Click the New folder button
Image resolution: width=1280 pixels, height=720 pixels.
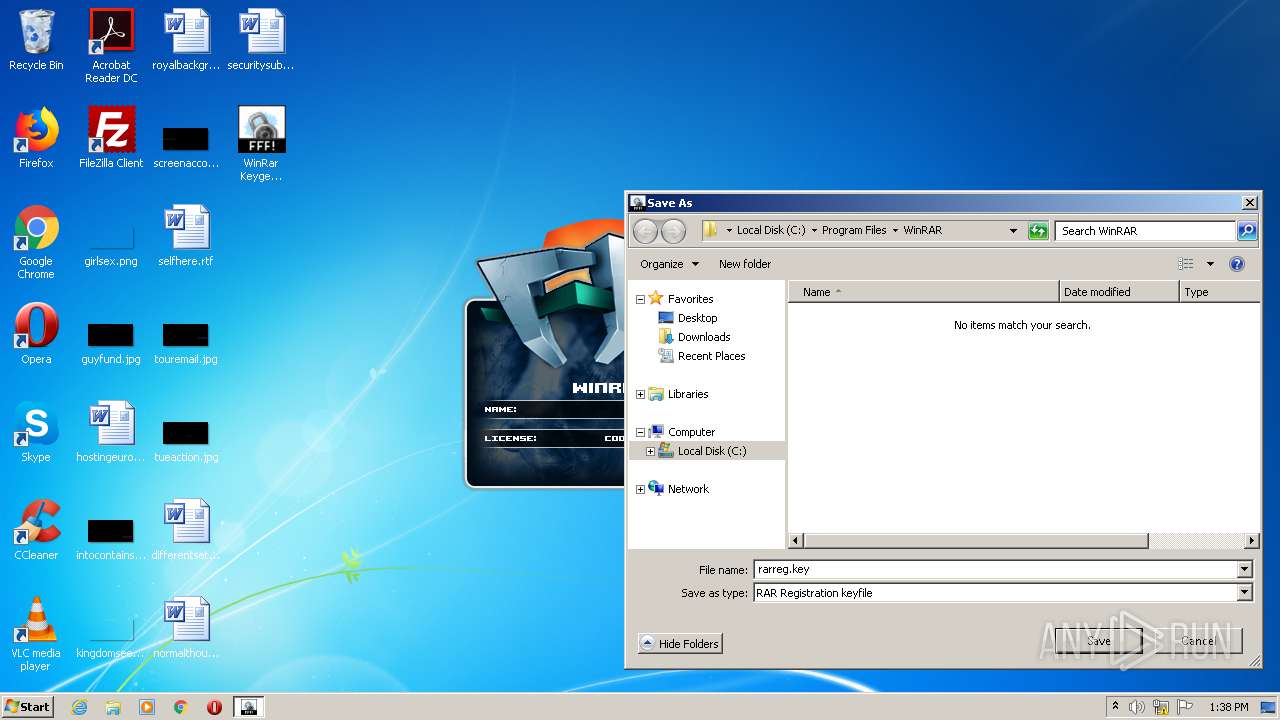(745, 264)
